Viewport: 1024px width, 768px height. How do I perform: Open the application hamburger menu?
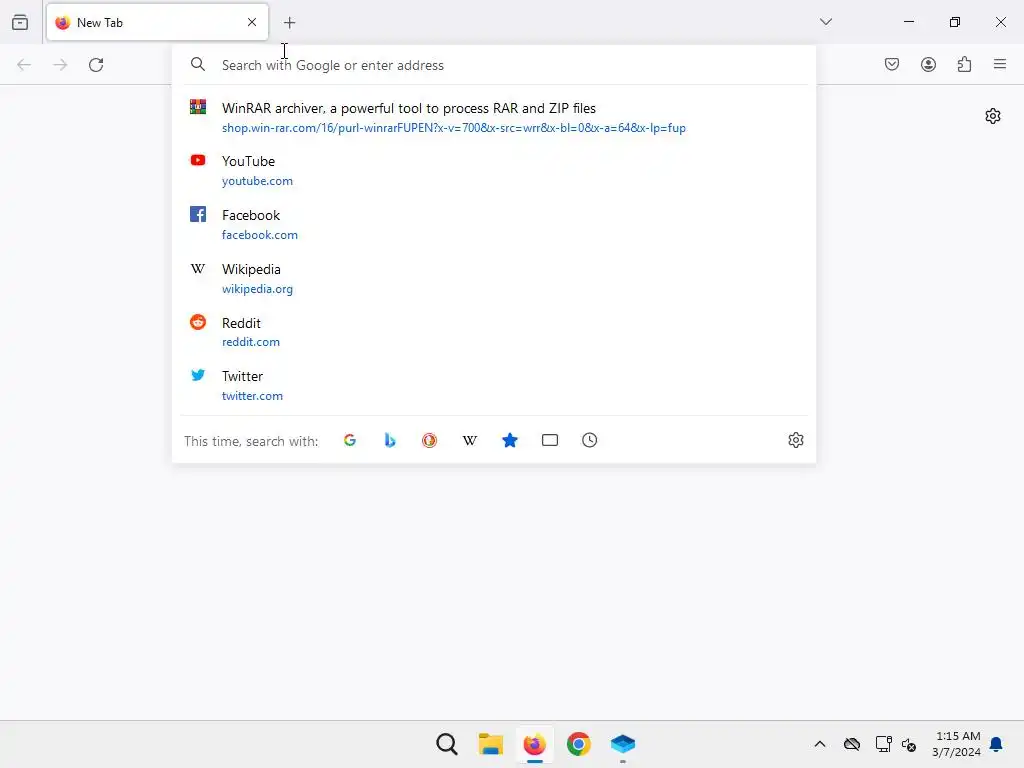click(1000, 64)
